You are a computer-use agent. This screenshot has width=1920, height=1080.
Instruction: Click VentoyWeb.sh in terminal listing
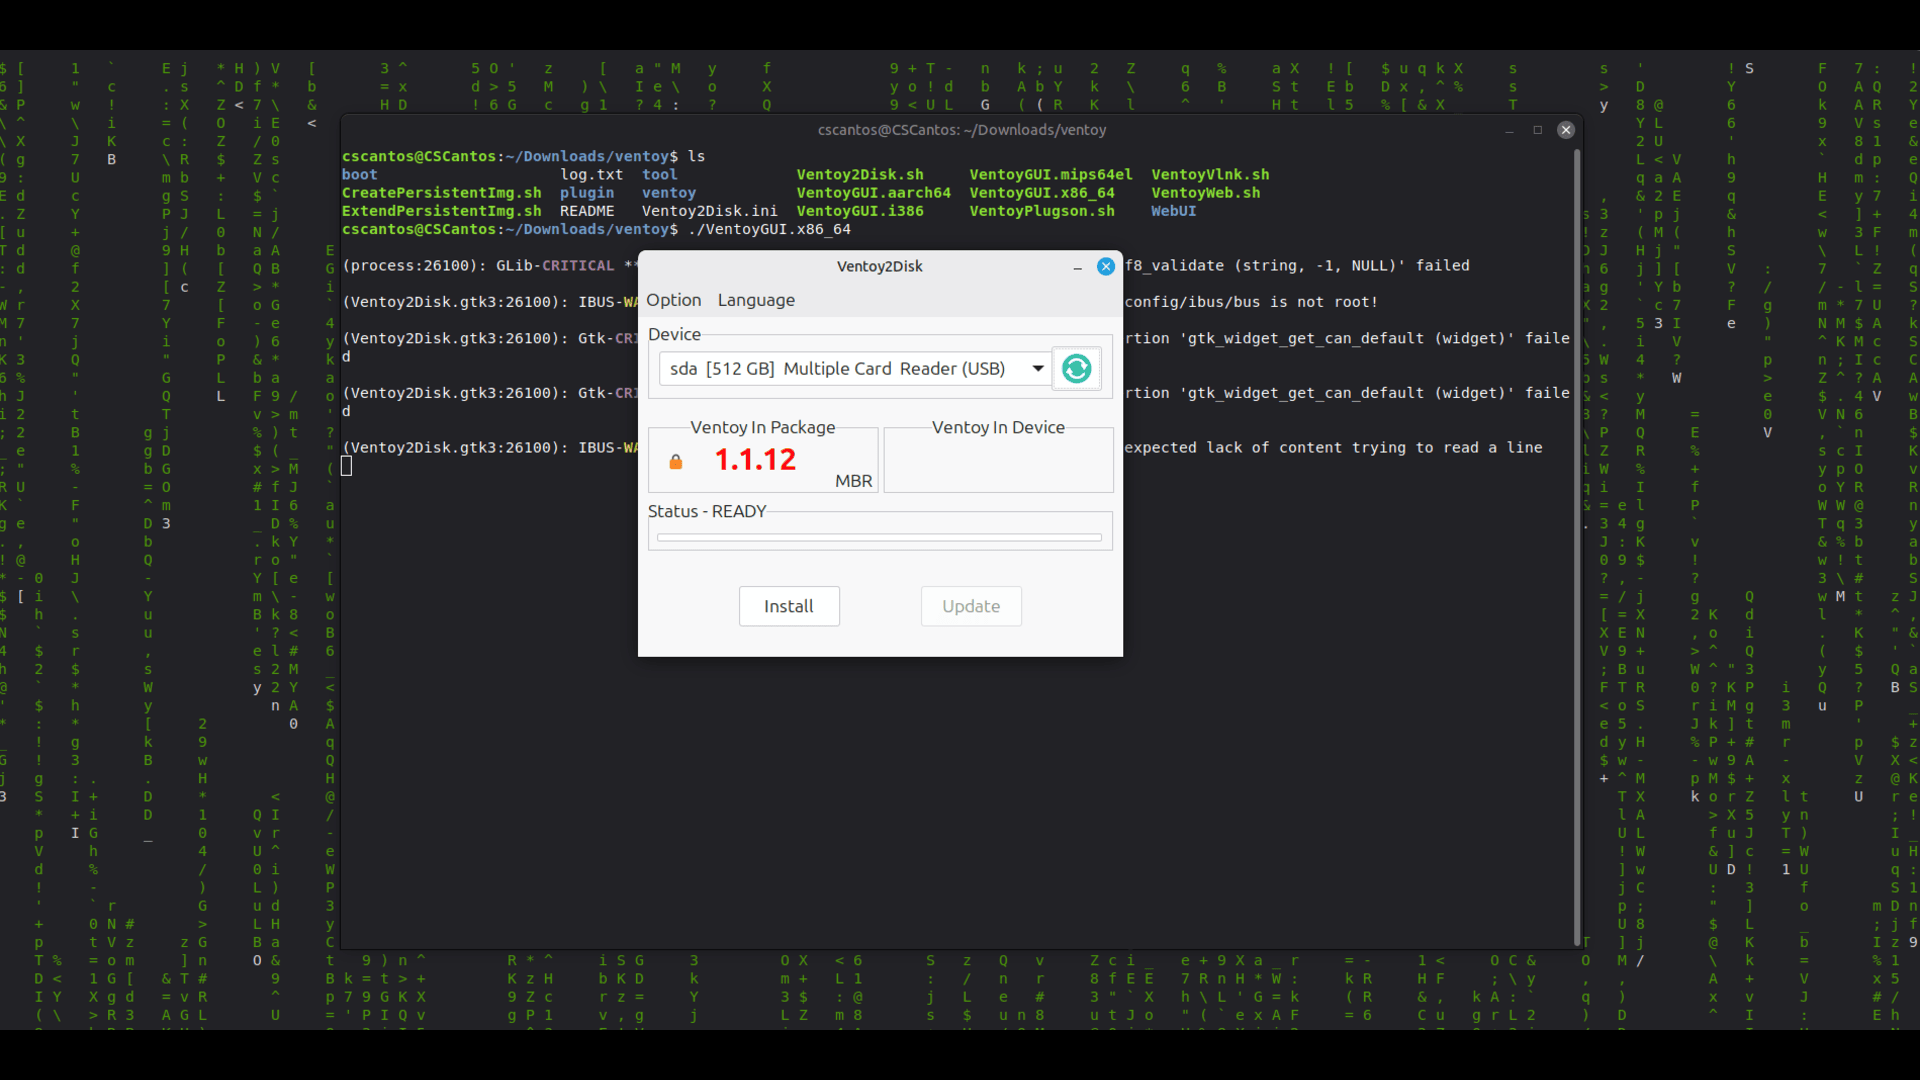(x=1205, y=193)
